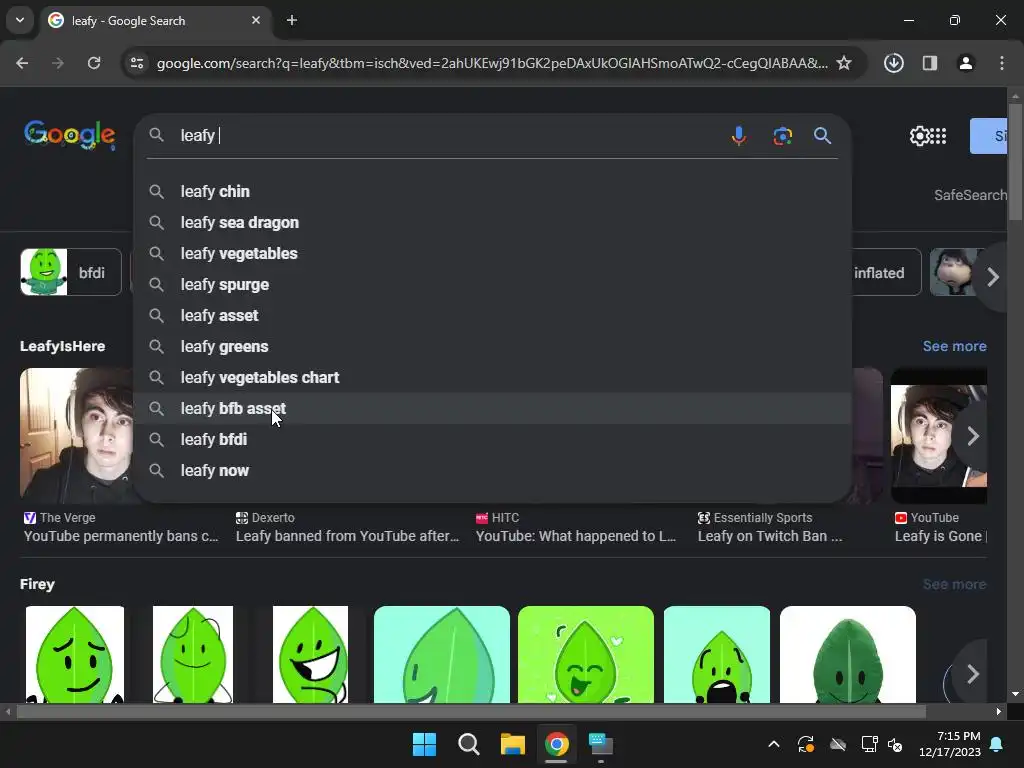Bookmark this tab with the star icon
The height and width of the screenshot is (768, 1024).
click(844, 63)
